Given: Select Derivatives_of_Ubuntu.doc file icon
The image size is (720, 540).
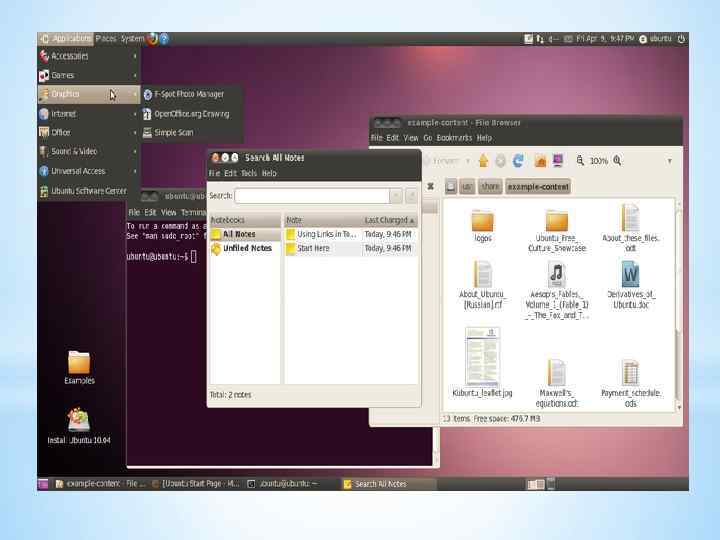Looking at the screenshot, I should coord(630,275).
